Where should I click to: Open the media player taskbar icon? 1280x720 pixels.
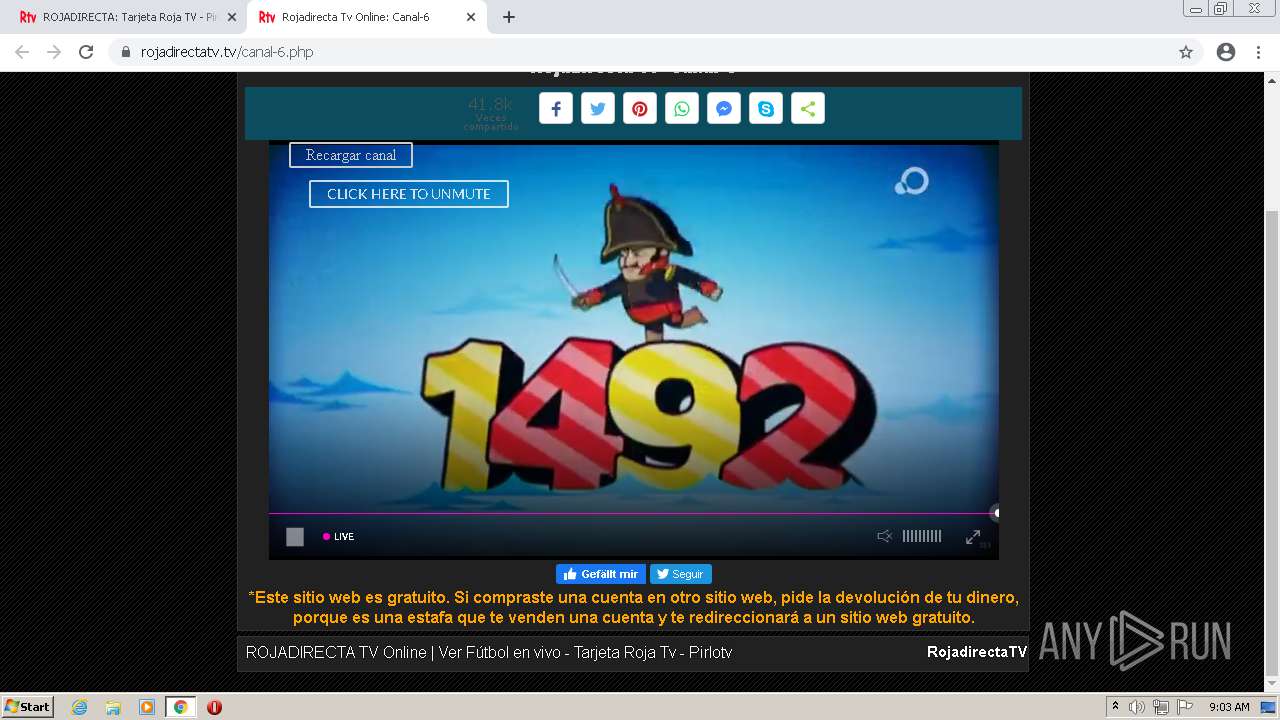point(146,707)
